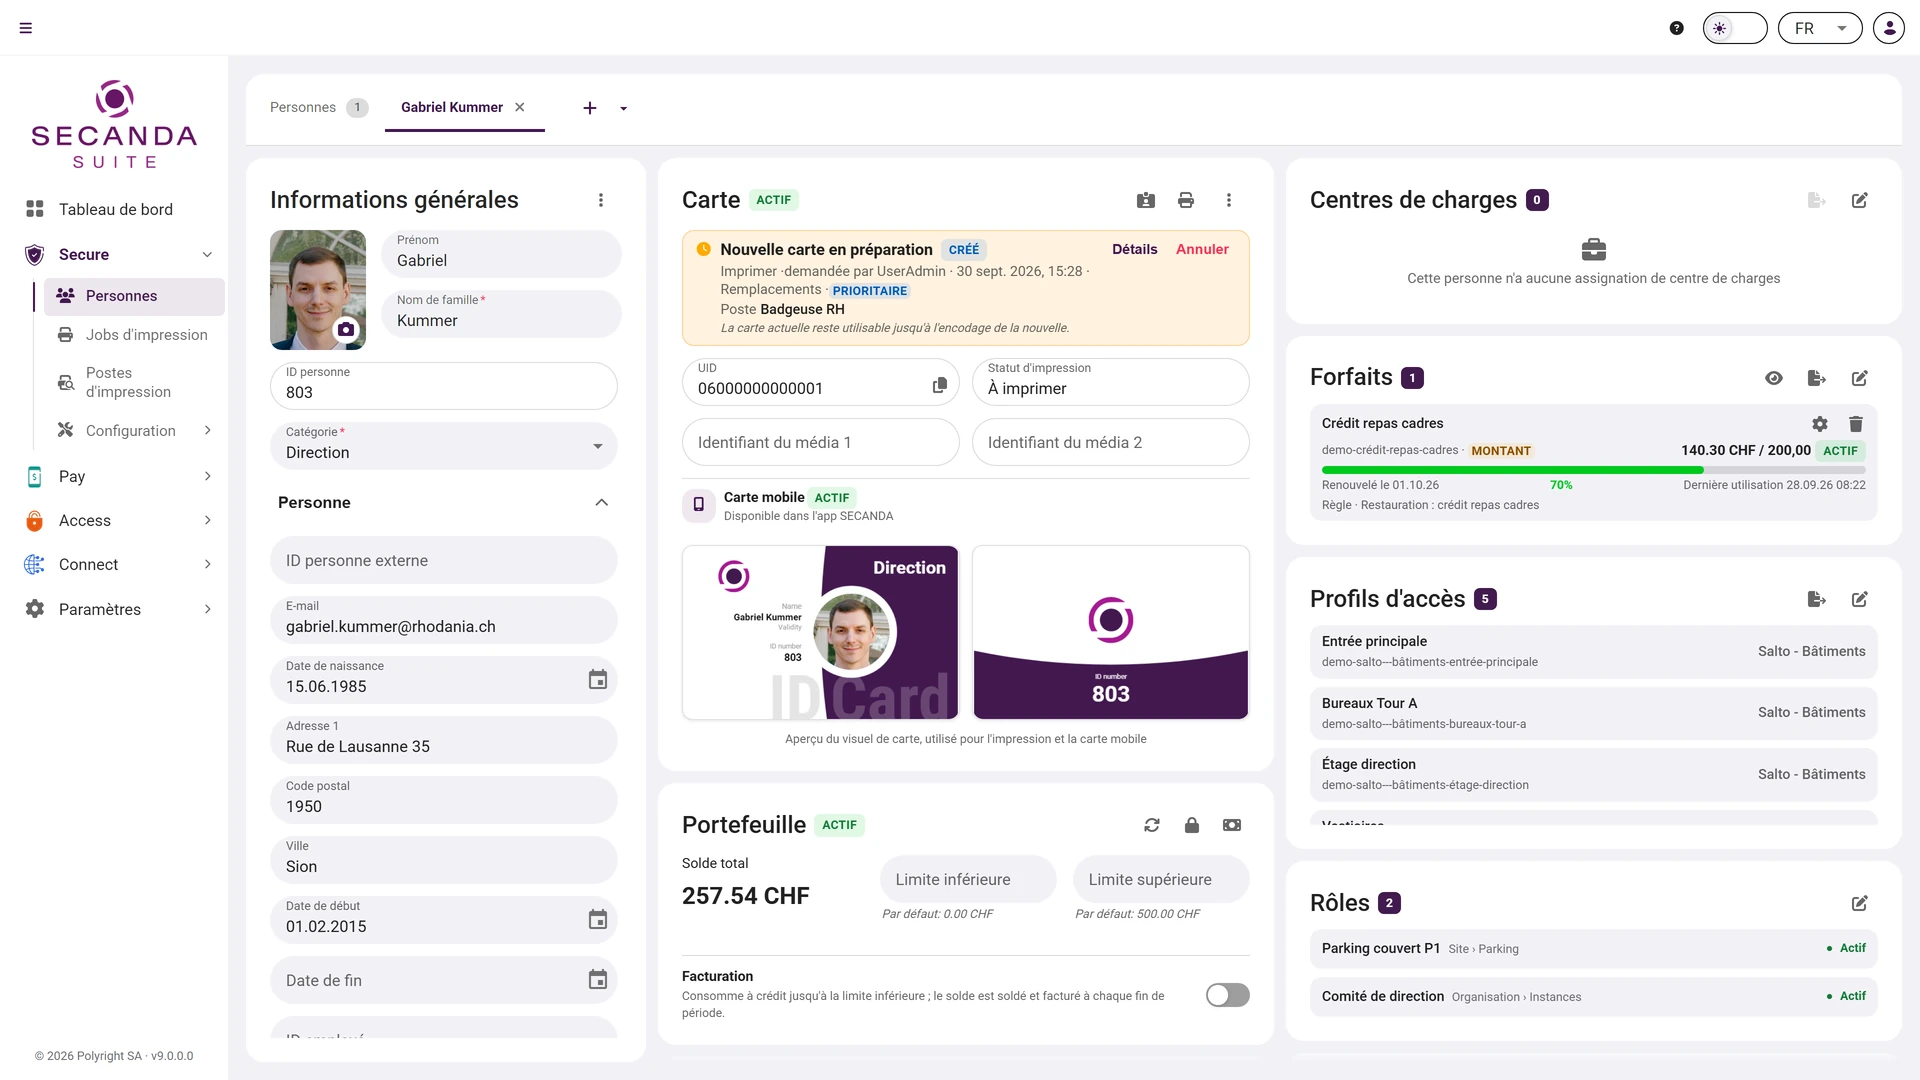Screen dimensions: 1920x1080
Task: Toggle the Facturation switch
Action: coord(1228,995)
